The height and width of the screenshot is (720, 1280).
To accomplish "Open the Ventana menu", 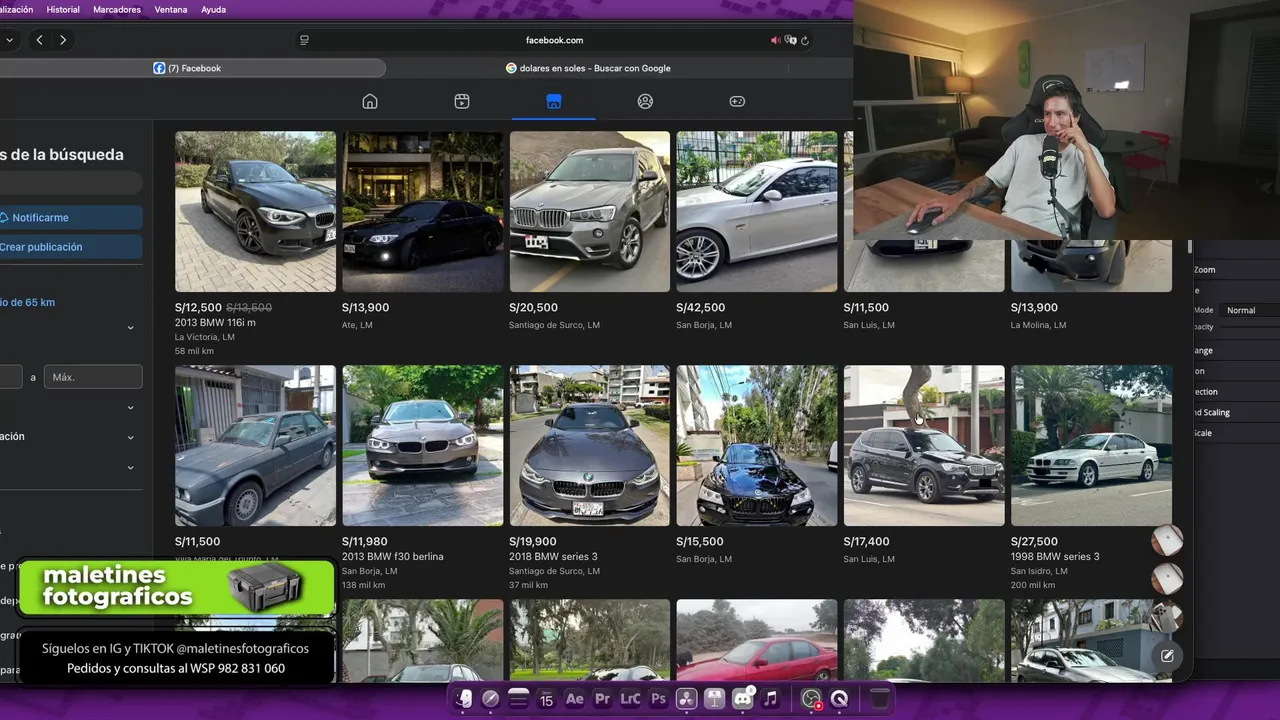I will (171, 9).
